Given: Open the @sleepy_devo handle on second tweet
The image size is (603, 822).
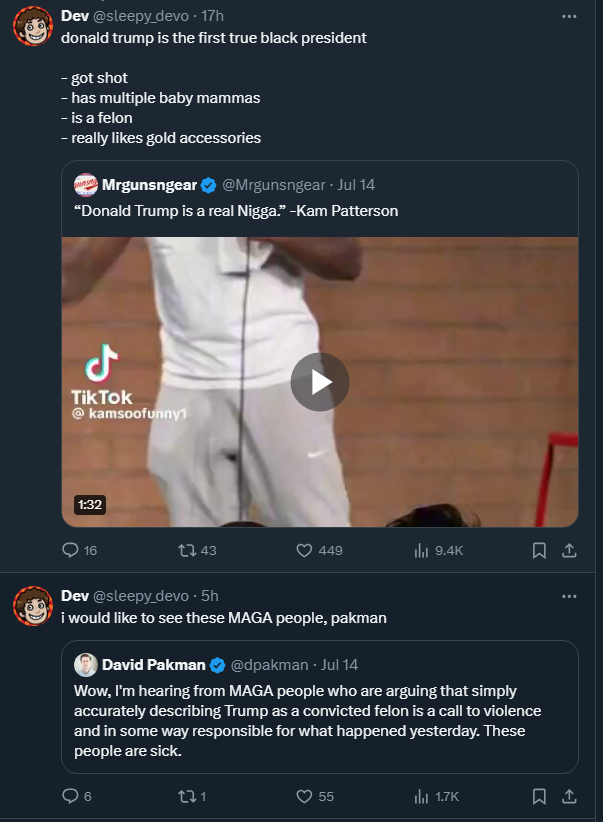Looking at the screenshot, I should 141,596.
